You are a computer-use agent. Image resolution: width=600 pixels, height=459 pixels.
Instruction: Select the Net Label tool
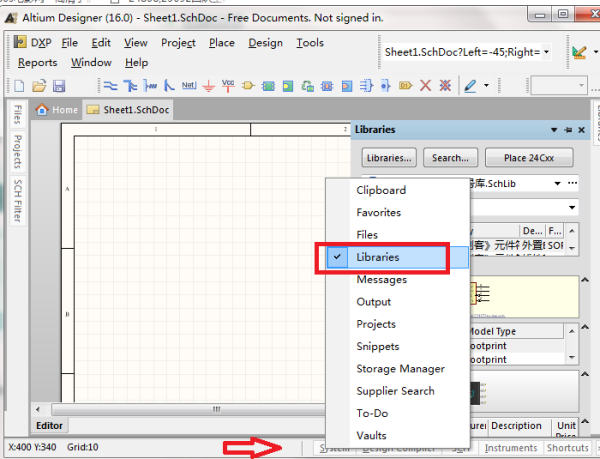(x=188, y=86)
